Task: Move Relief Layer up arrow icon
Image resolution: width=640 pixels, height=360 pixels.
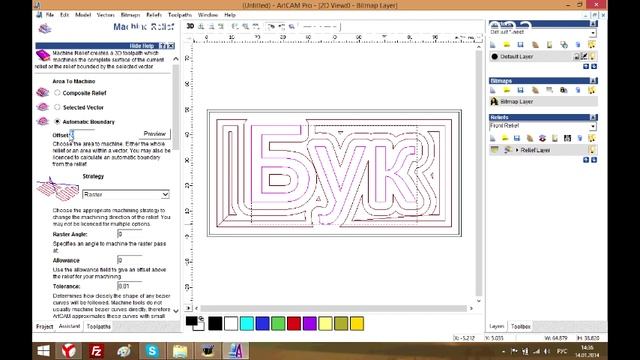Action: click(x=586, y=160)
